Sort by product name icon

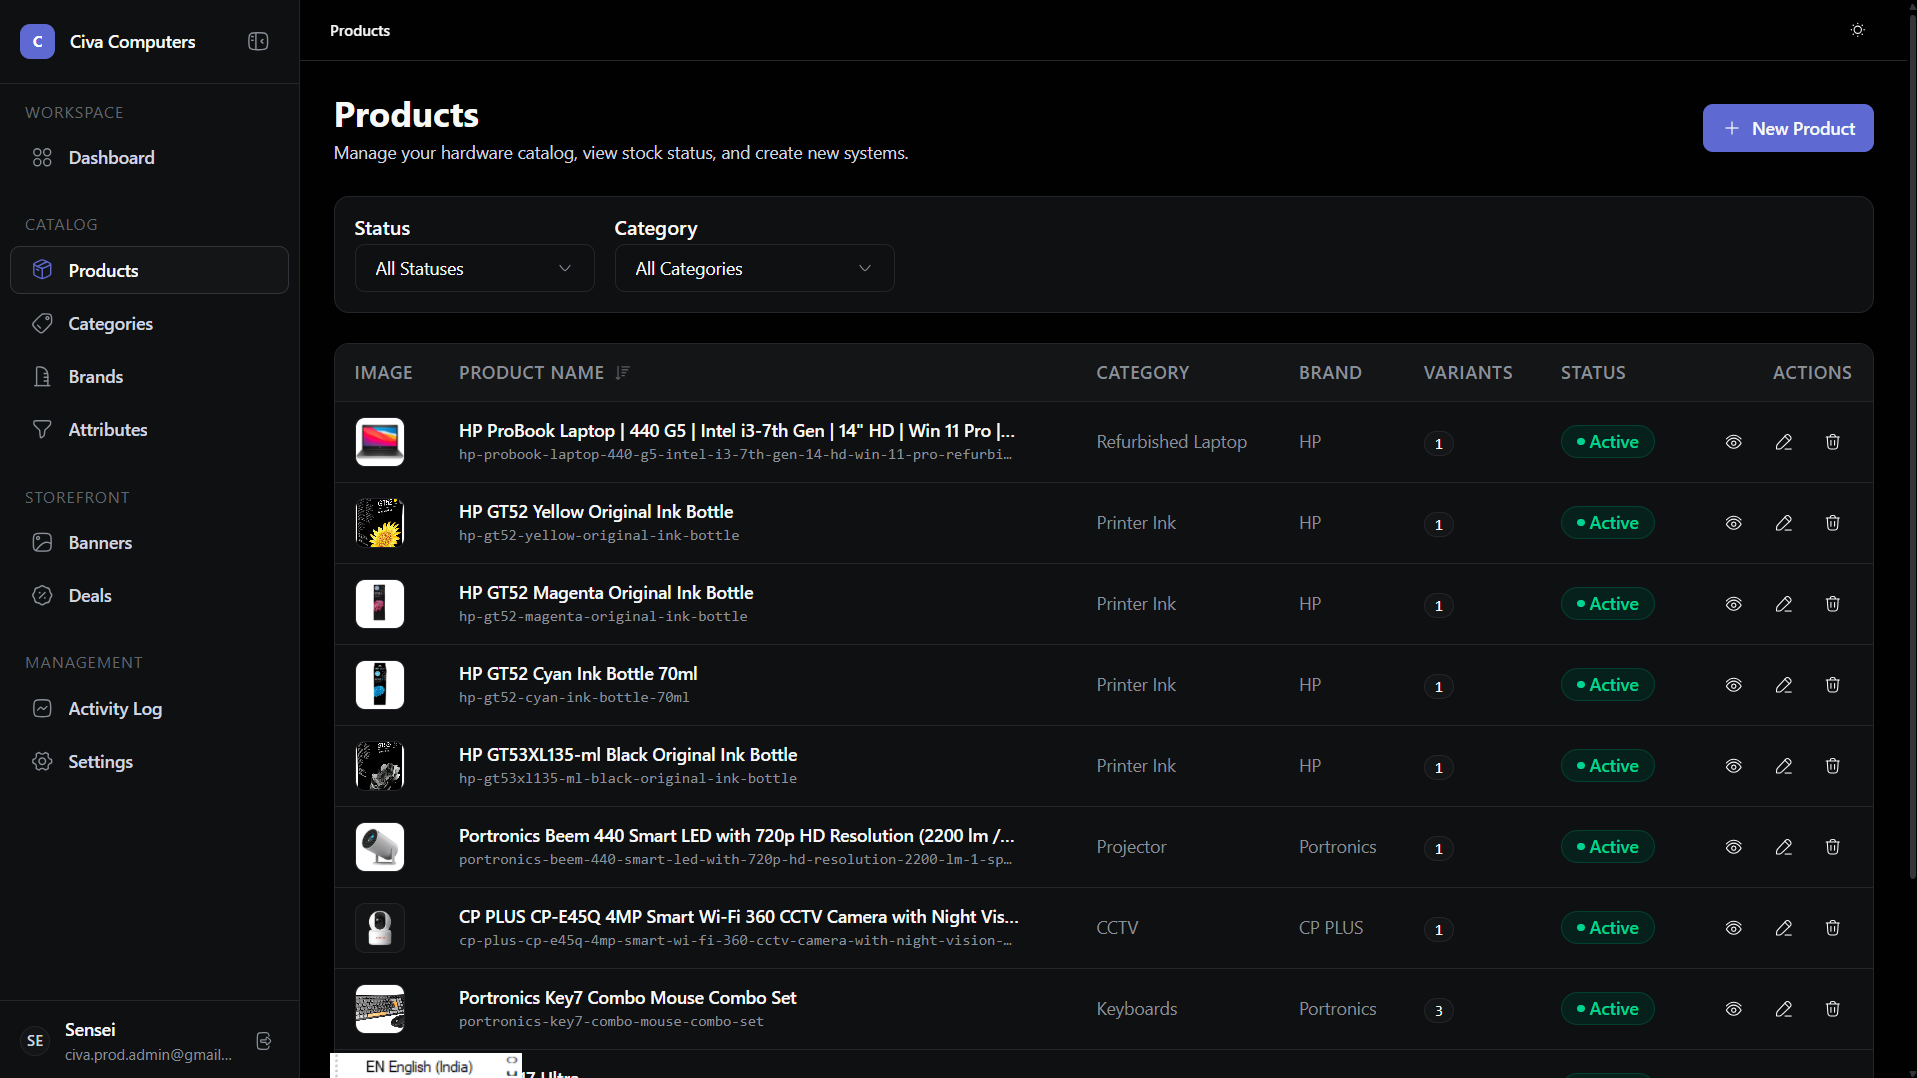pyautogui.click(x=622, y=372)
